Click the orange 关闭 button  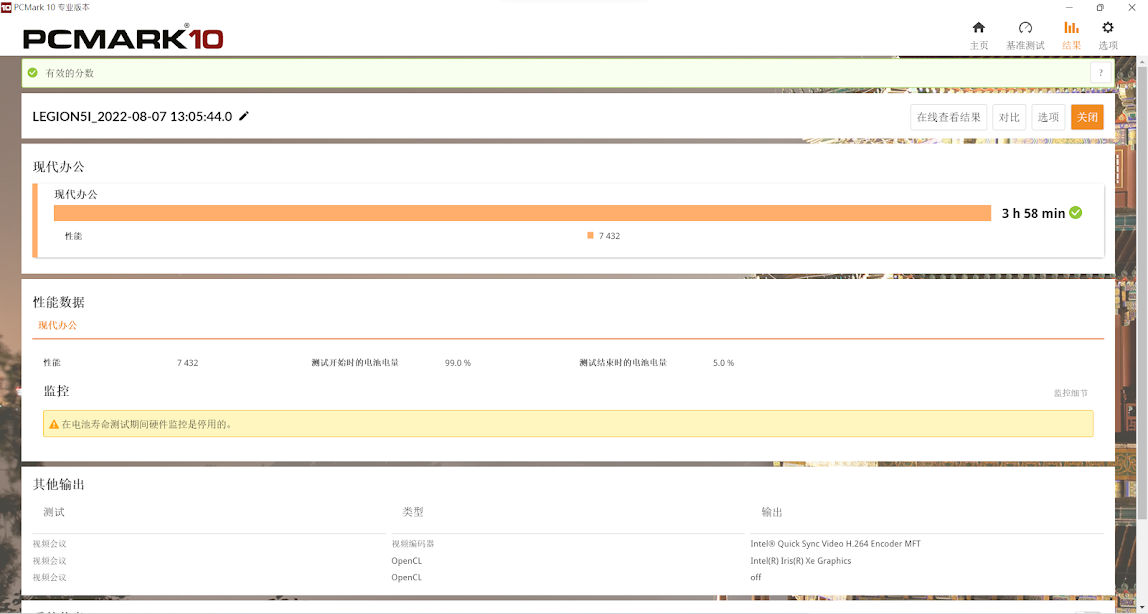1087,117
